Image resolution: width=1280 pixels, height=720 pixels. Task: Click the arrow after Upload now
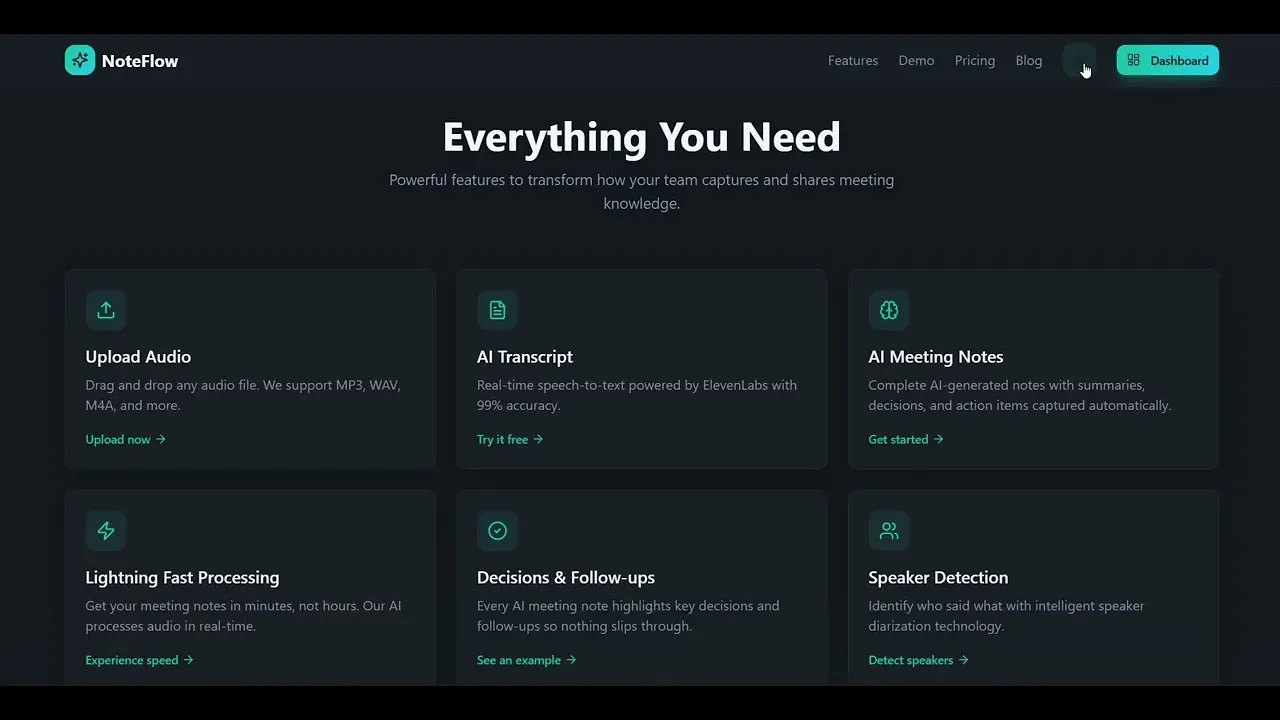click(x=161, y=439)
